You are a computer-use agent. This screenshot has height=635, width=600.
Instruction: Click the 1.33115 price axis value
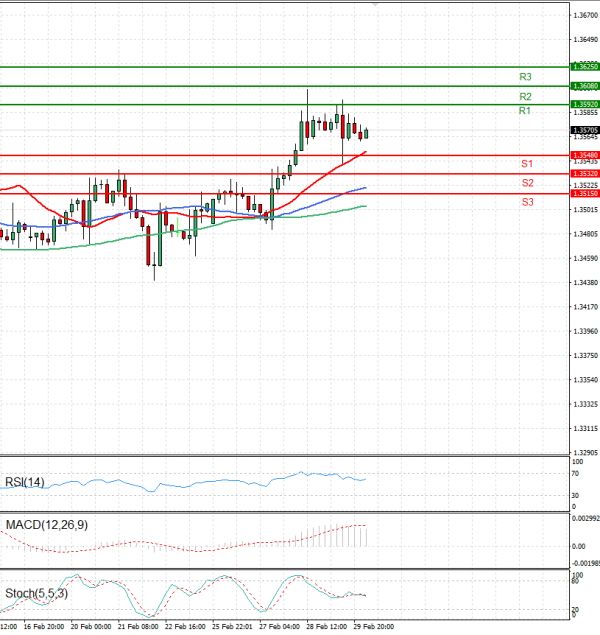pos(586,428)
